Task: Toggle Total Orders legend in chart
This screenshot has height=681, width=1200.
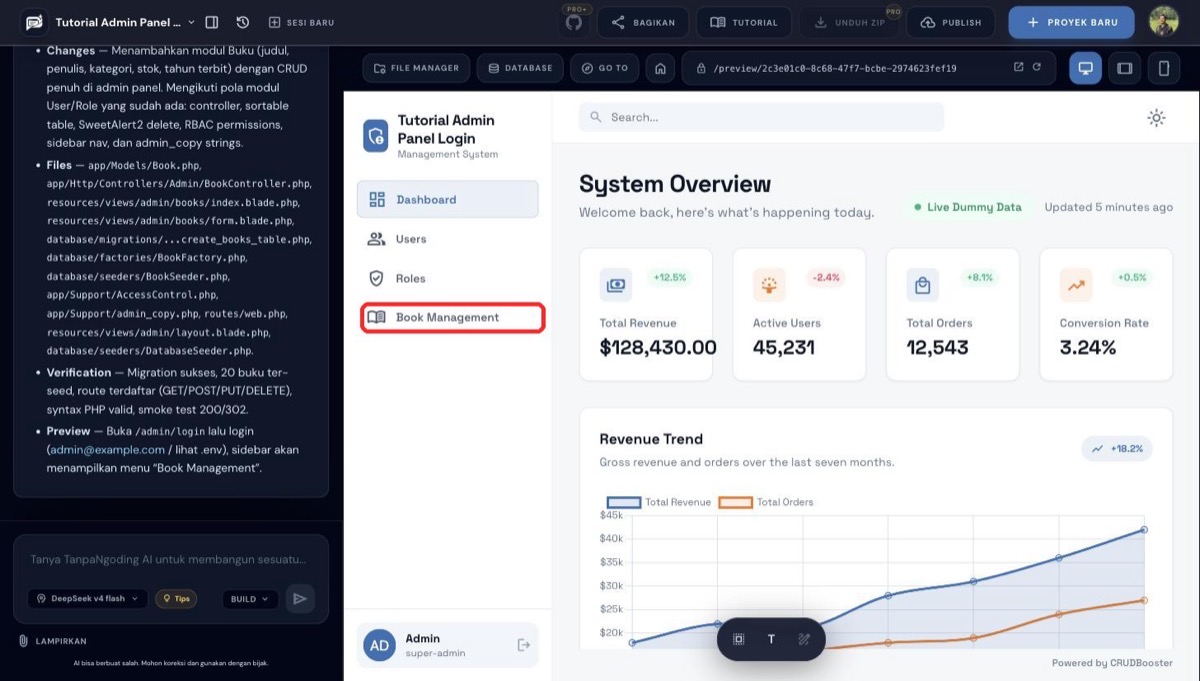Action: click(766, 502)
